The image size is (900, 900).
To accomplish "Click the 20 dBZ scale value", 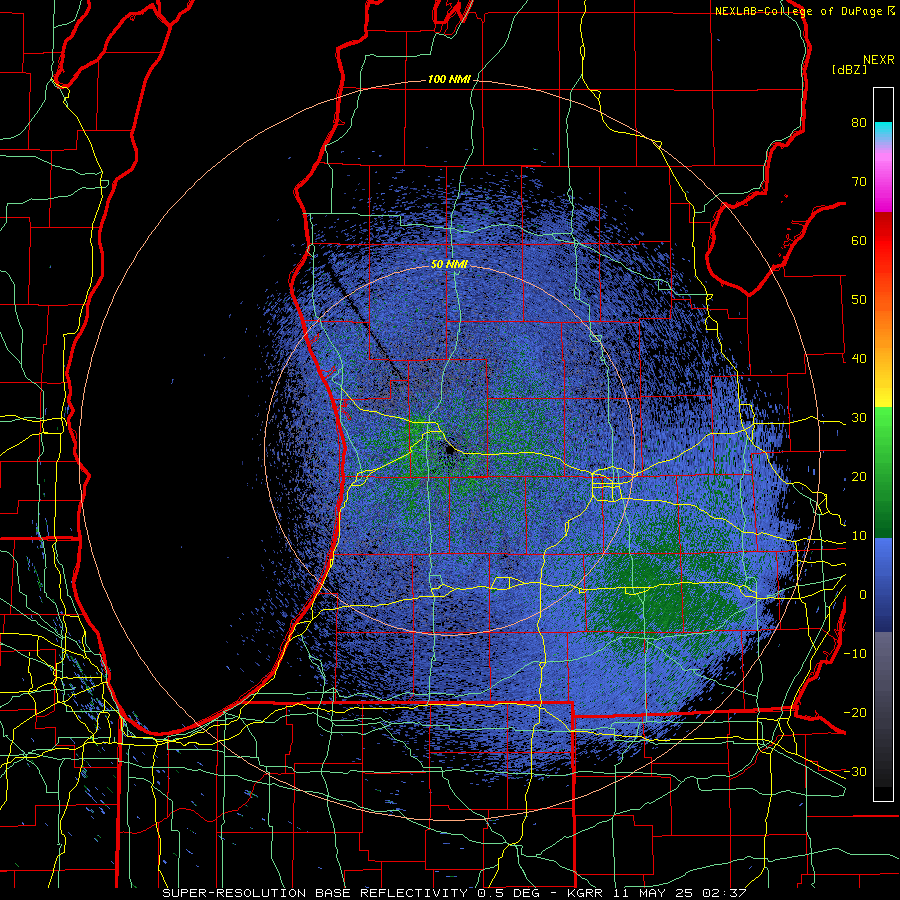I will click(859, 476).
